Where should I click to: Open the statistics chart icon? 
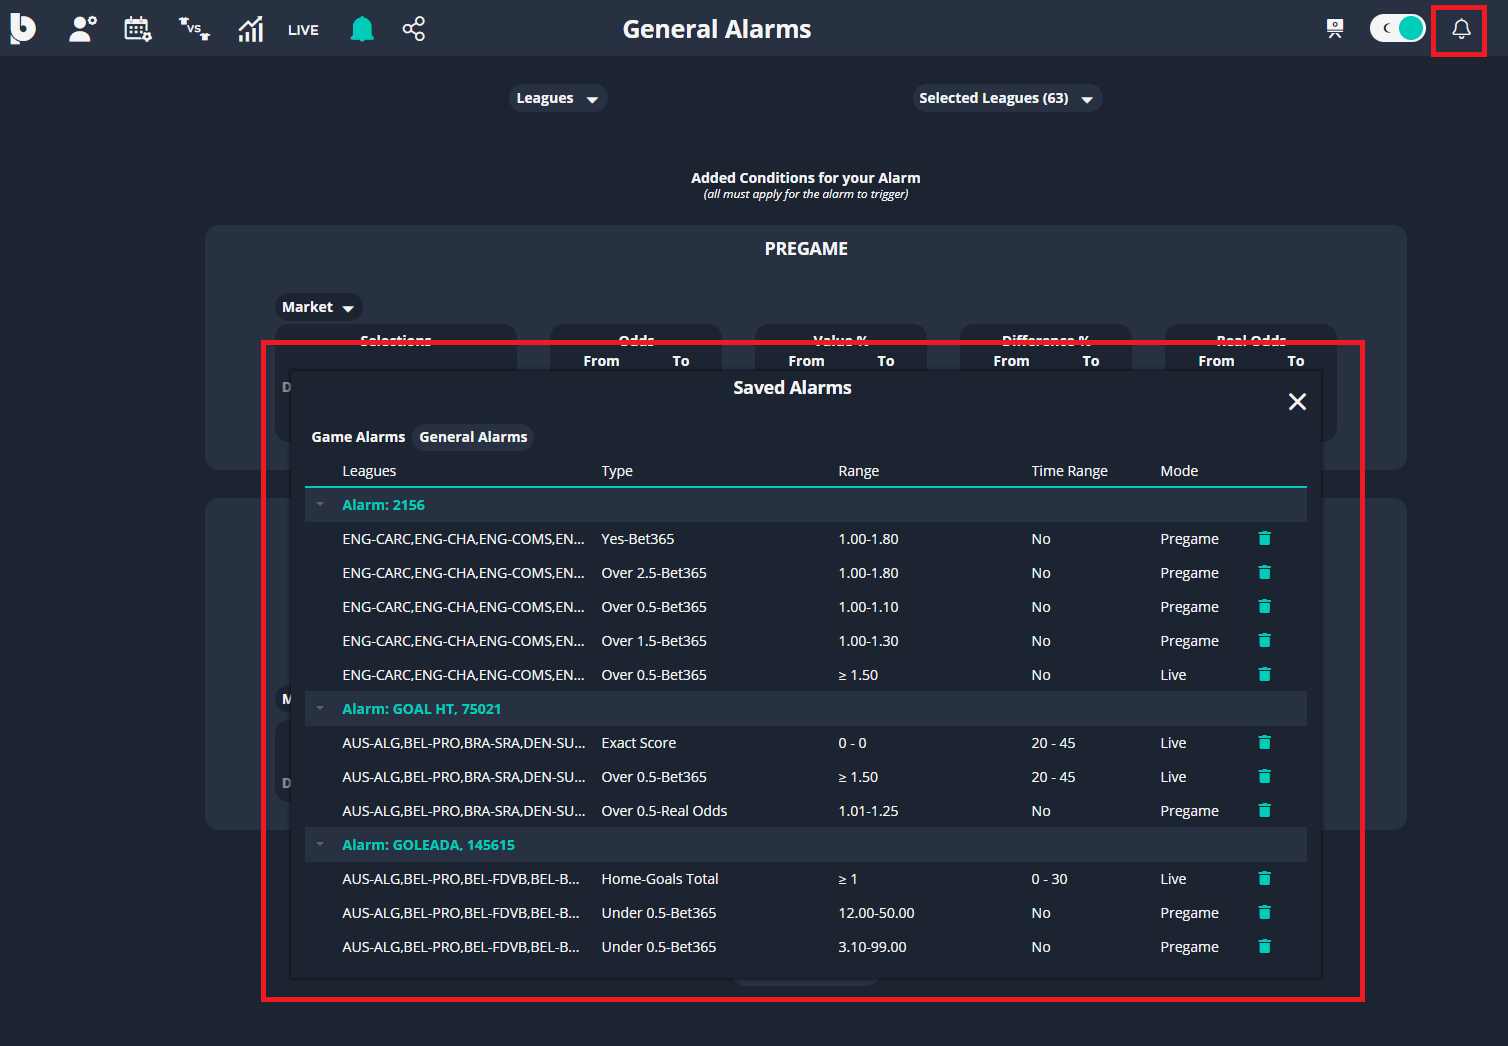[250, 29]
